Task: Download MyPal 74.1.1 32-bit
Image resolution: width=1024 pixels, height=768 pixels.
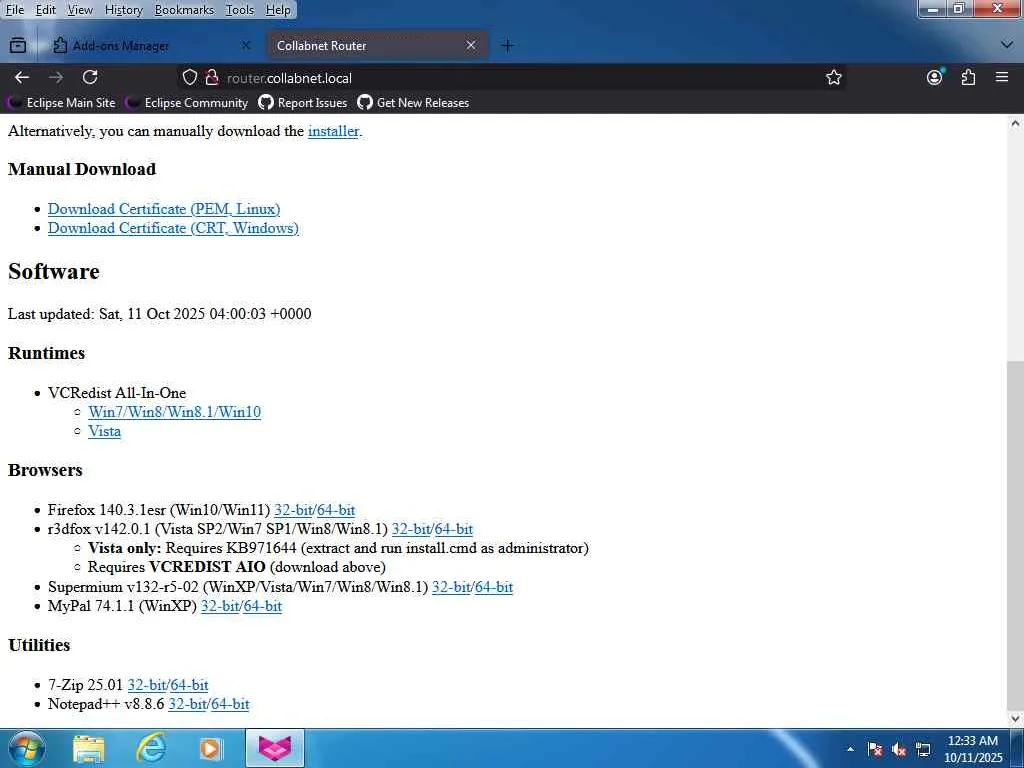Action: click(x=220, y=606)
